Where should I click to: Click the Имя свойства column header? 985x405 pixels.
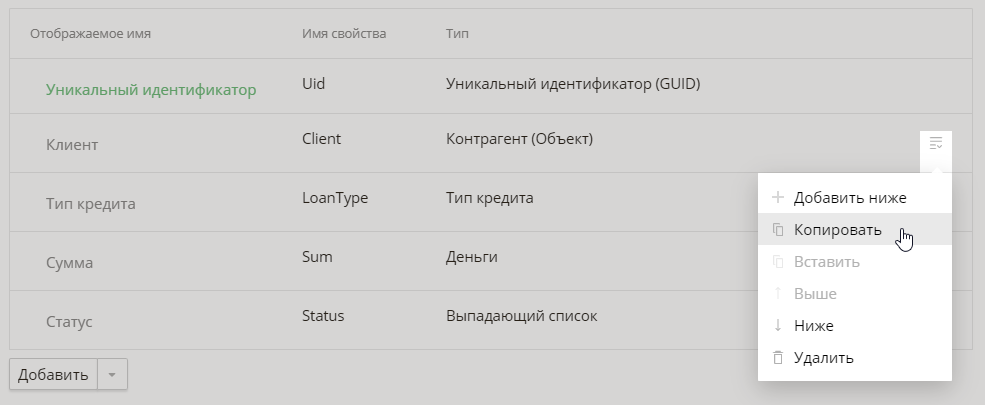(x=344, y=33)
